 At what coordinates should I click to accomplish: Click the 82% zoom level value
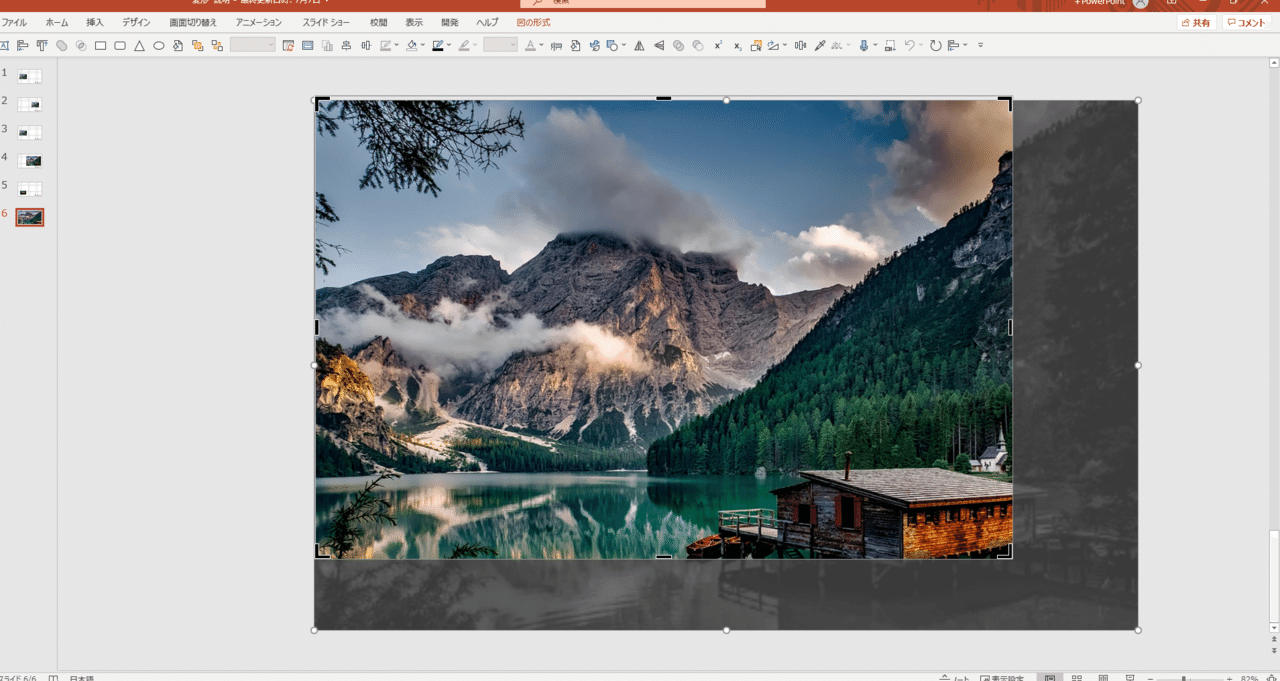click(1249, 678)
